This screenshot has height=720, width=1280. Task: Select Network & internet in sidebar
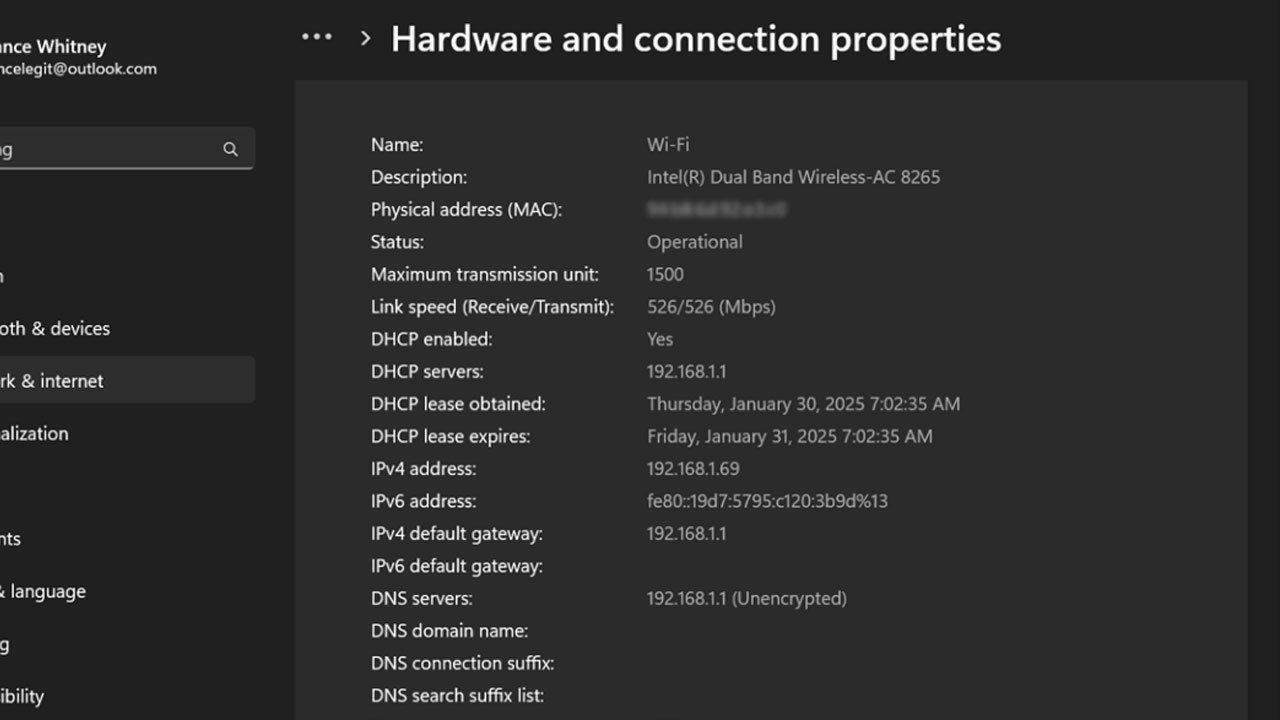[x=55, y=381]
